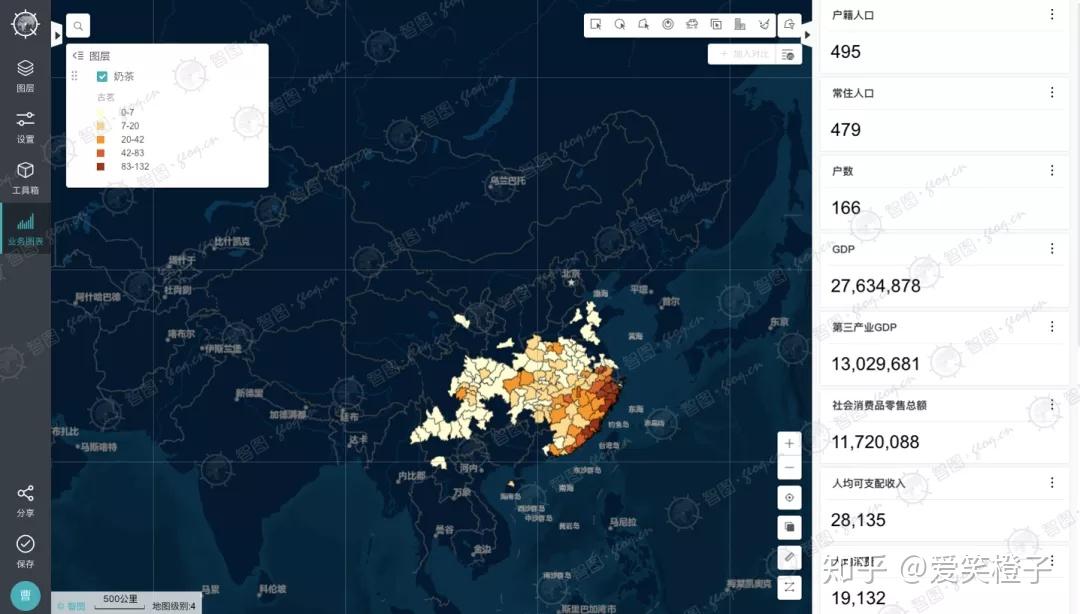Grab the 奶茶 layer drag handle

pyautogui.click(x=74, y=76)
